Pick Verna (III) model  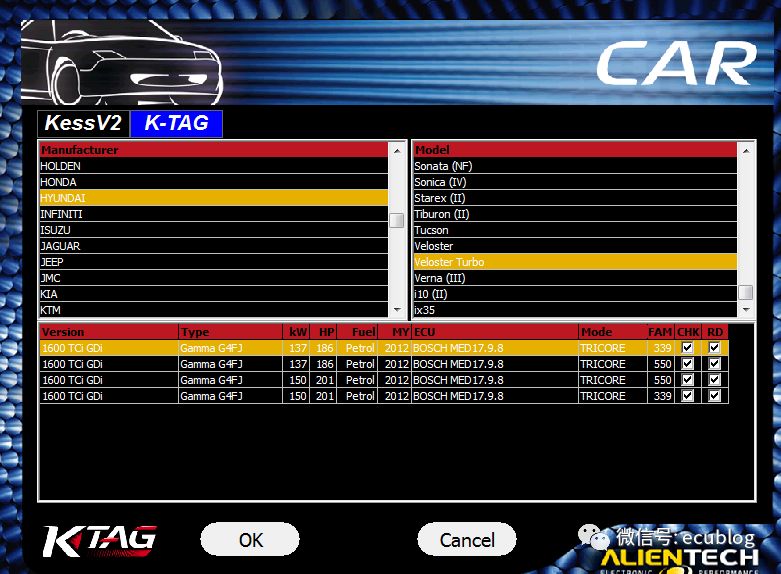pyautogui.click(x=575, y=278)
